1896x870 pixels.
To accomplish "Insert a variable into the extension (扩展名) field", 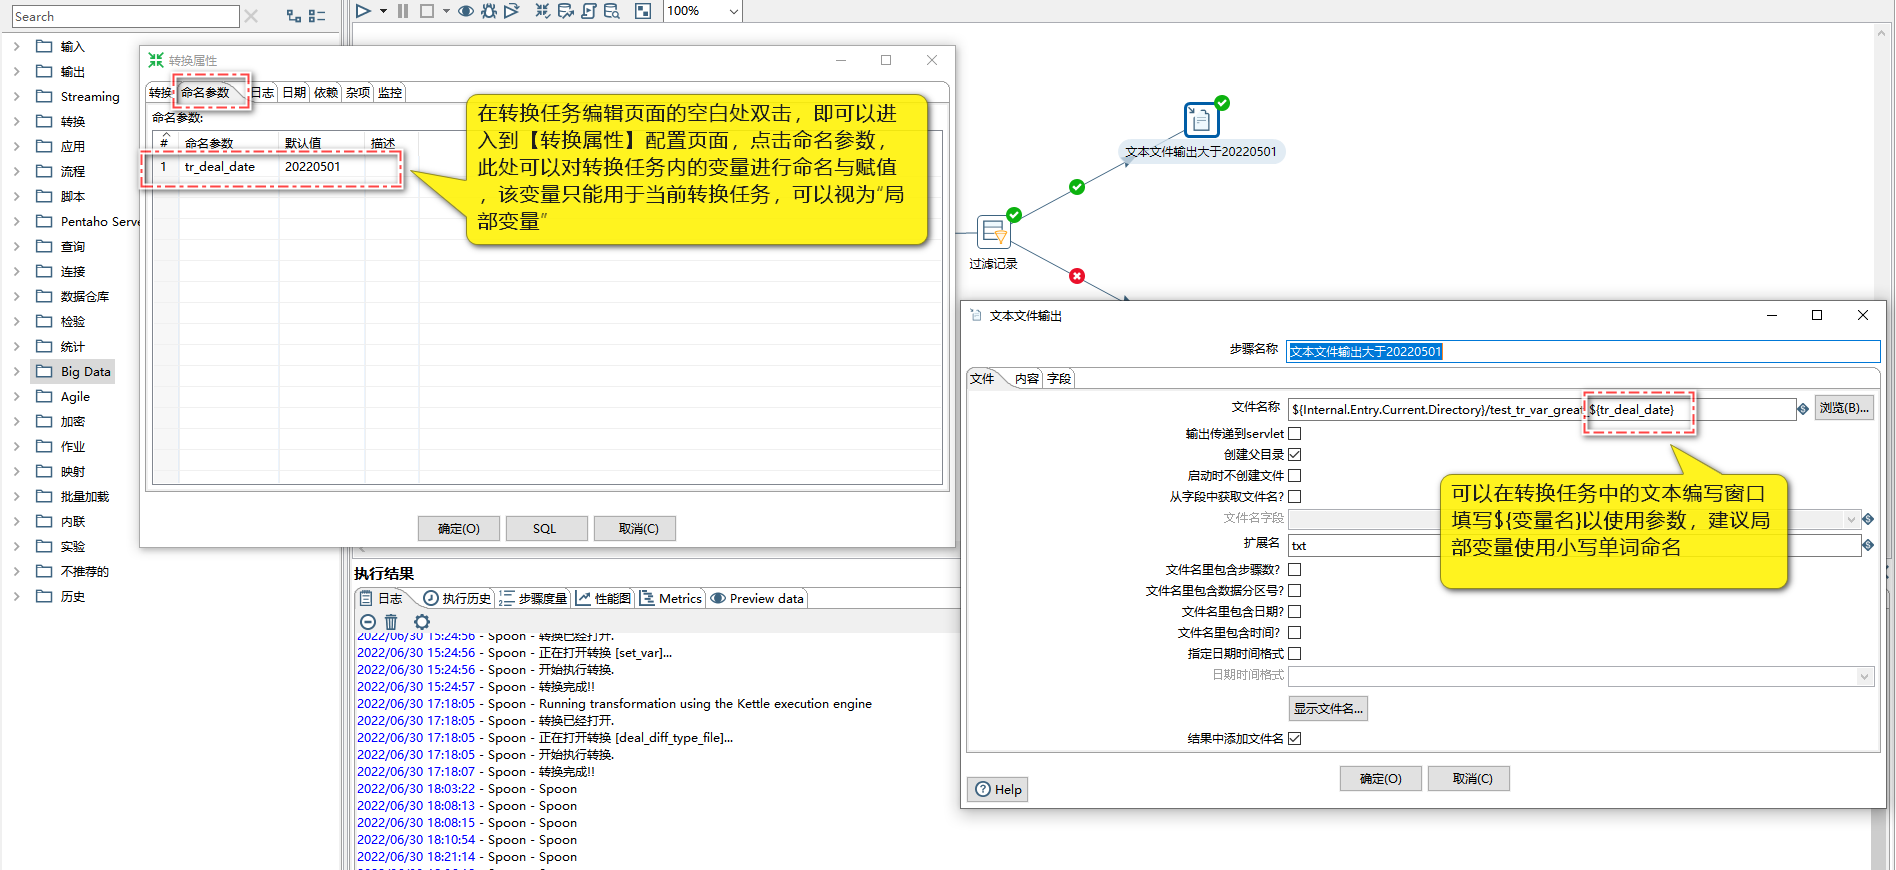I will (1868, 545).
